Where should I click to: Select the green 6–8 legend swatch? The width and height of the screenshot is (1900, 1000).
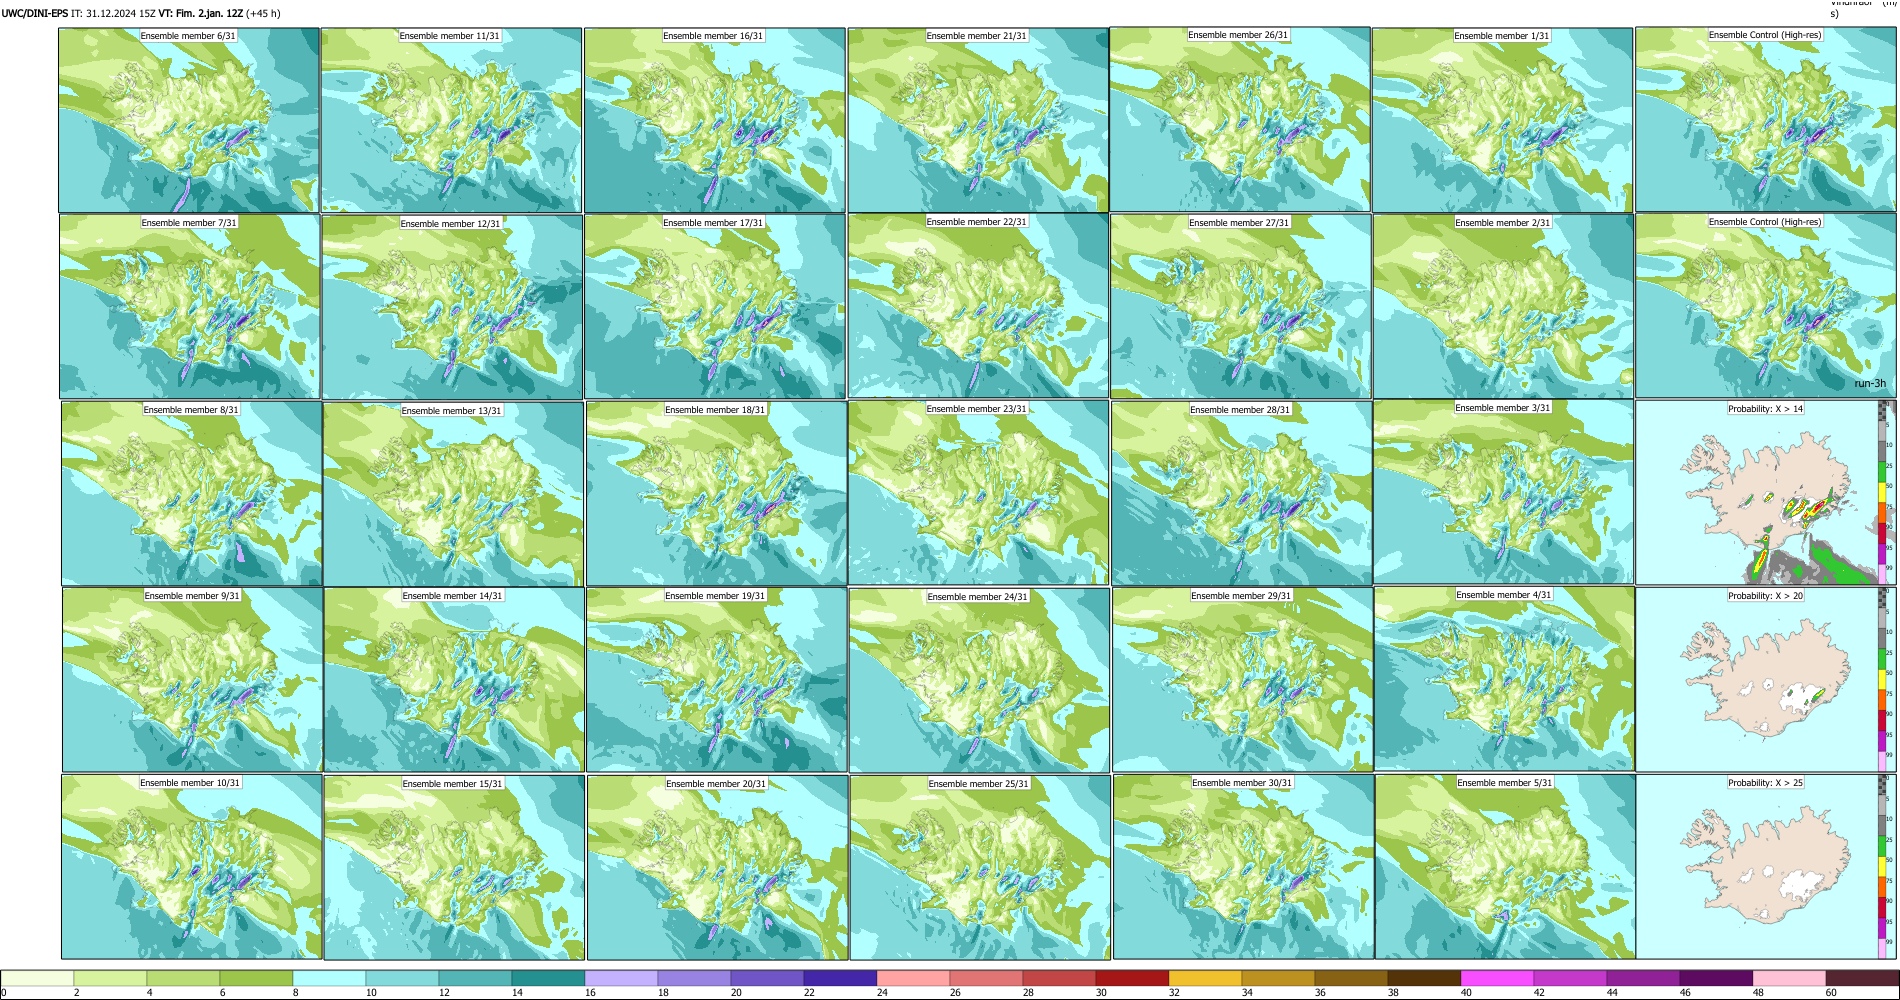click(x=256, y=978)
